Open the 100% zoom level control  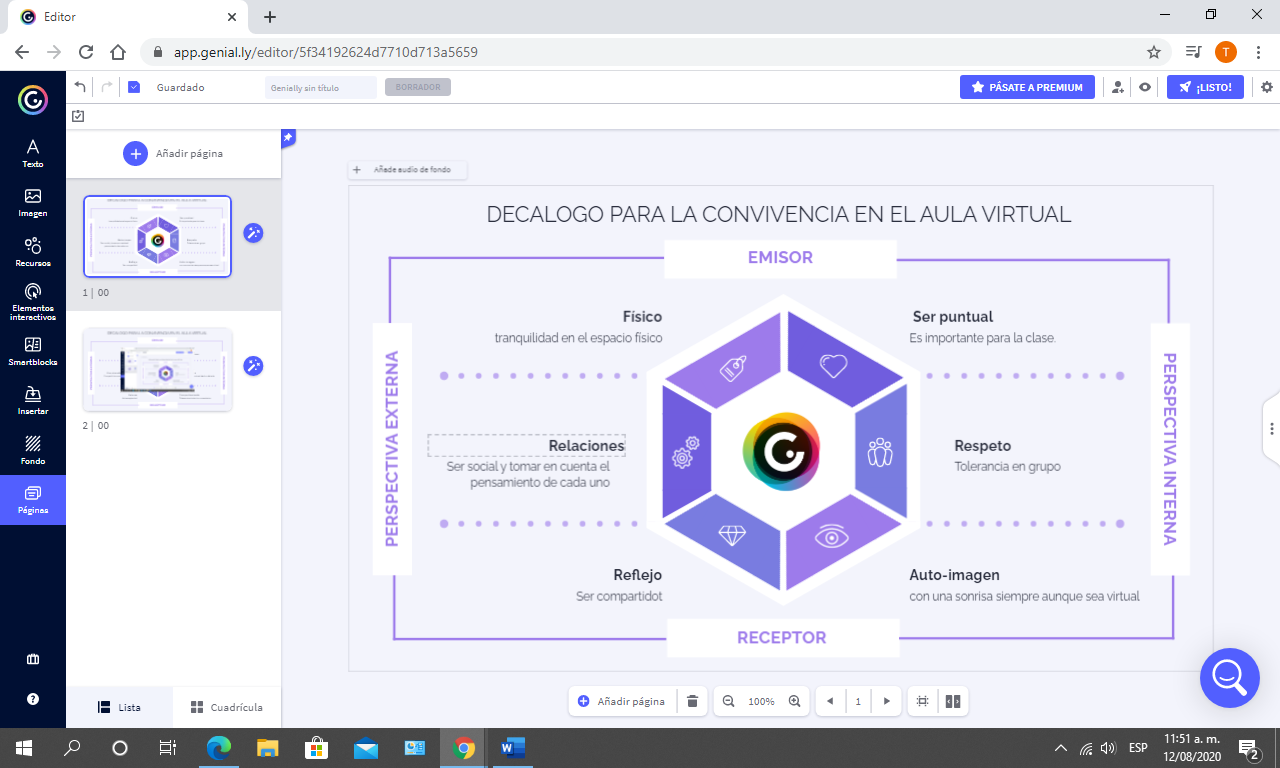pos(761,701)
